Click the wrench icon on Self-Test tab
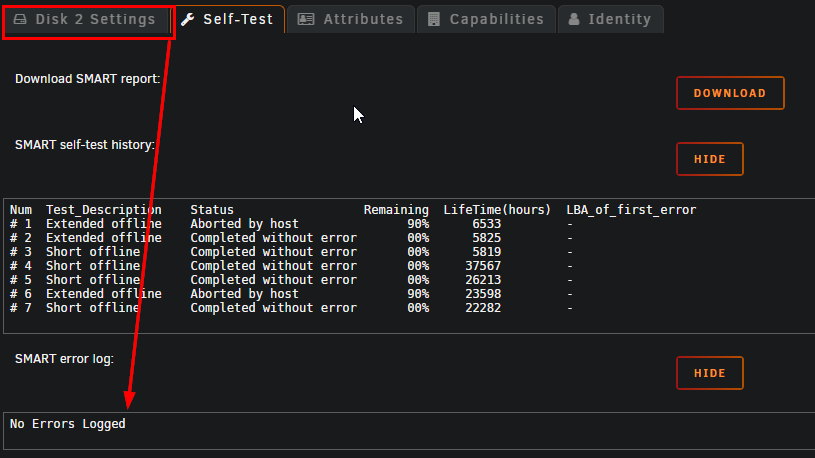This screenshot has height=458, width=815. [x=188, y=19]
